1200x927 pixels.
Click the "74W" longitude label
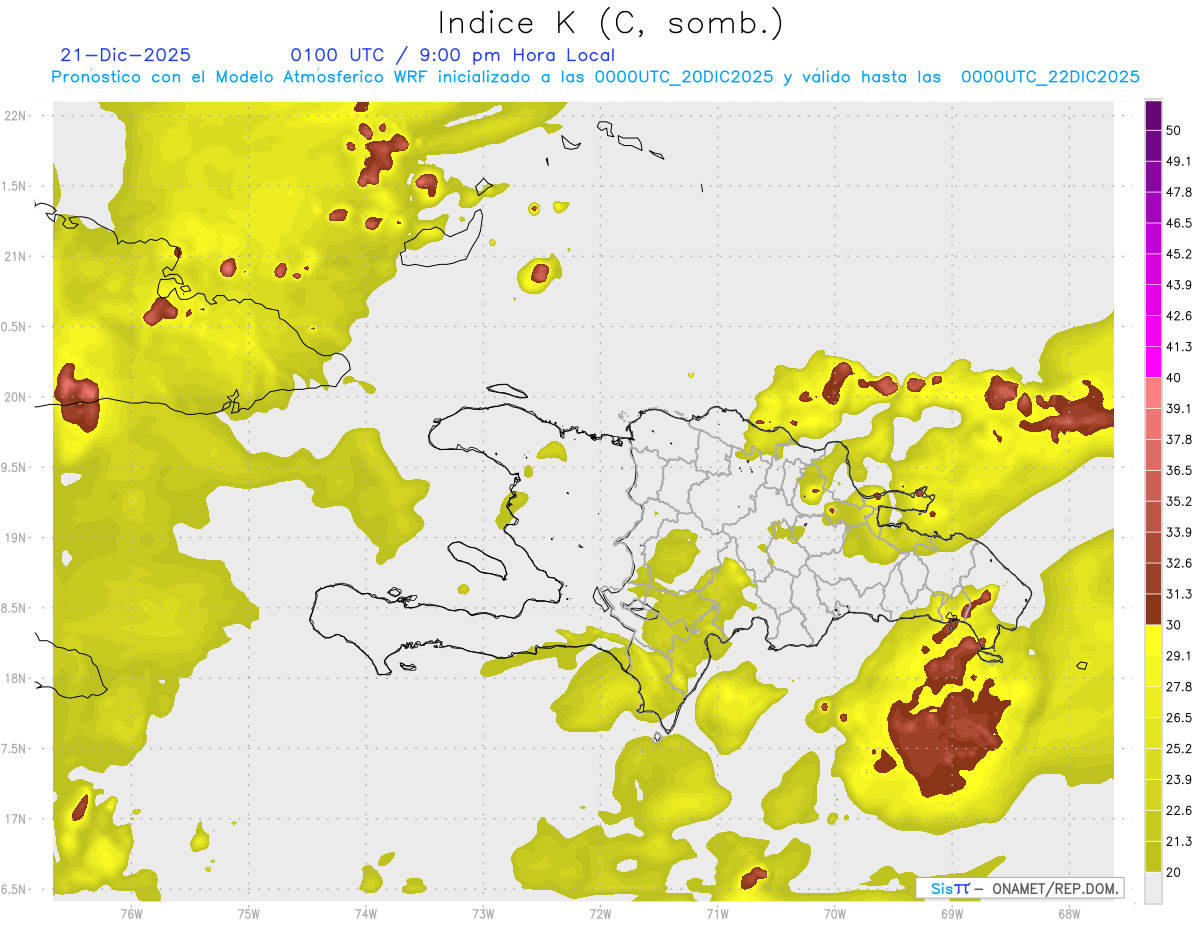coord(366,913)
